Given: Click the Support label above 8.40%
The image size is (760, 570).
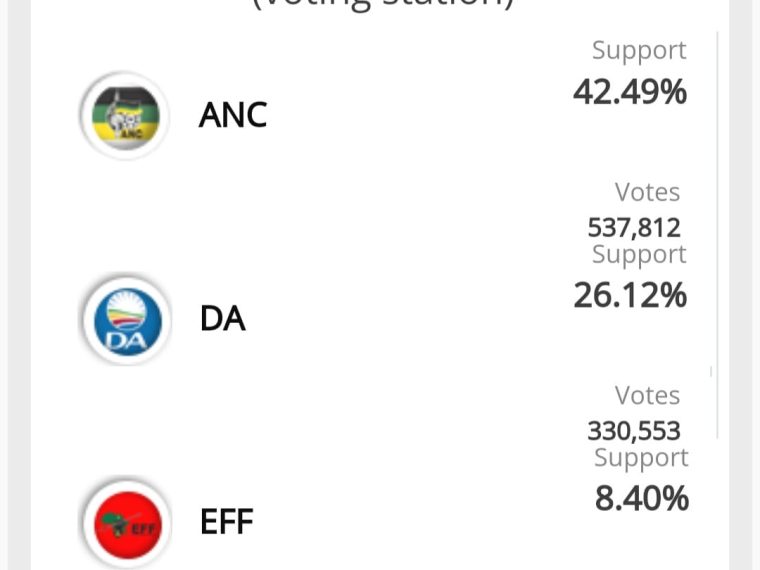Looking at the screenshot, I should pos(641,457).
